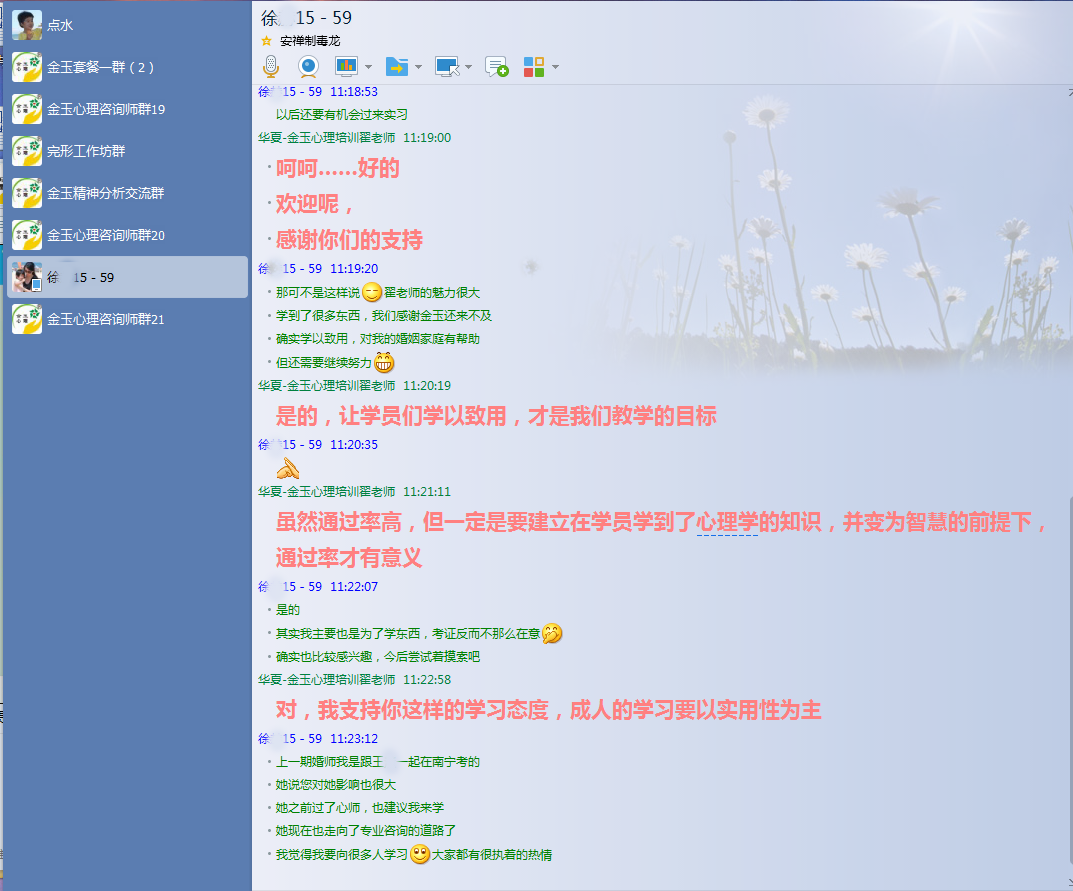Open the 金玉精神分析交流群 chat
The width and height of the screenshot is (1073, 891).
[x=105, y=193]
